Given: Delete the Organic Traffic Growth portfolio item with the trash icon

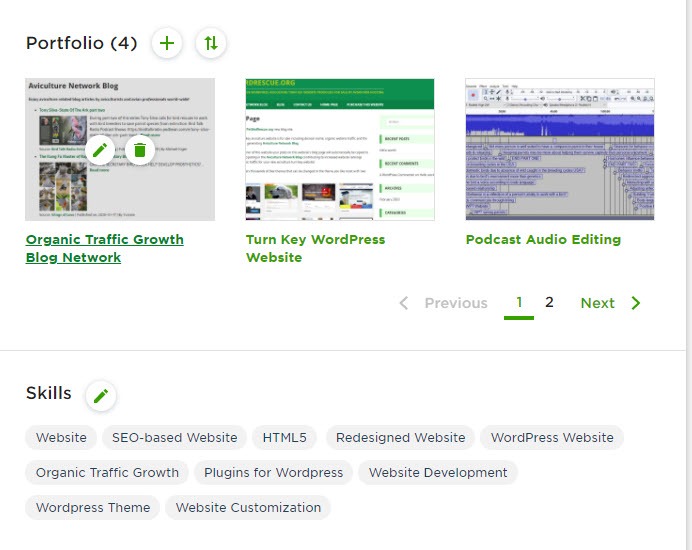Looking at the screenshot, I should point(140,150).
